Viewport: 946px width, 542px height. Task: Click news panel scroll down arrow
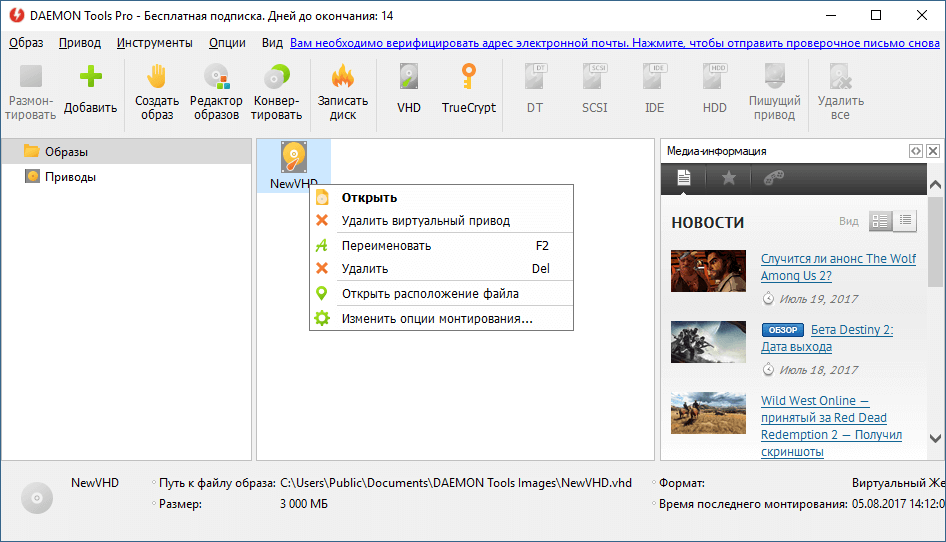(x=935, y=439)
